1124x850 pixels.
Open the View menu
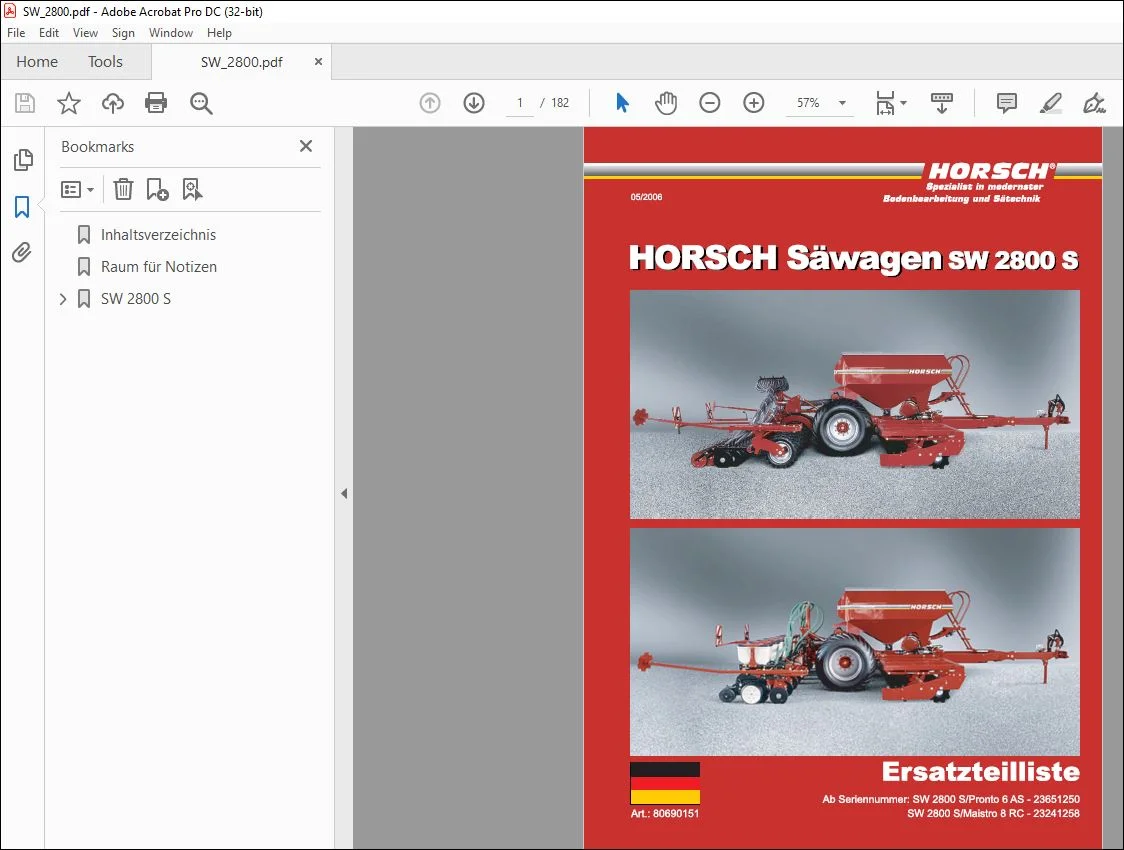click(x=85, y=33)
